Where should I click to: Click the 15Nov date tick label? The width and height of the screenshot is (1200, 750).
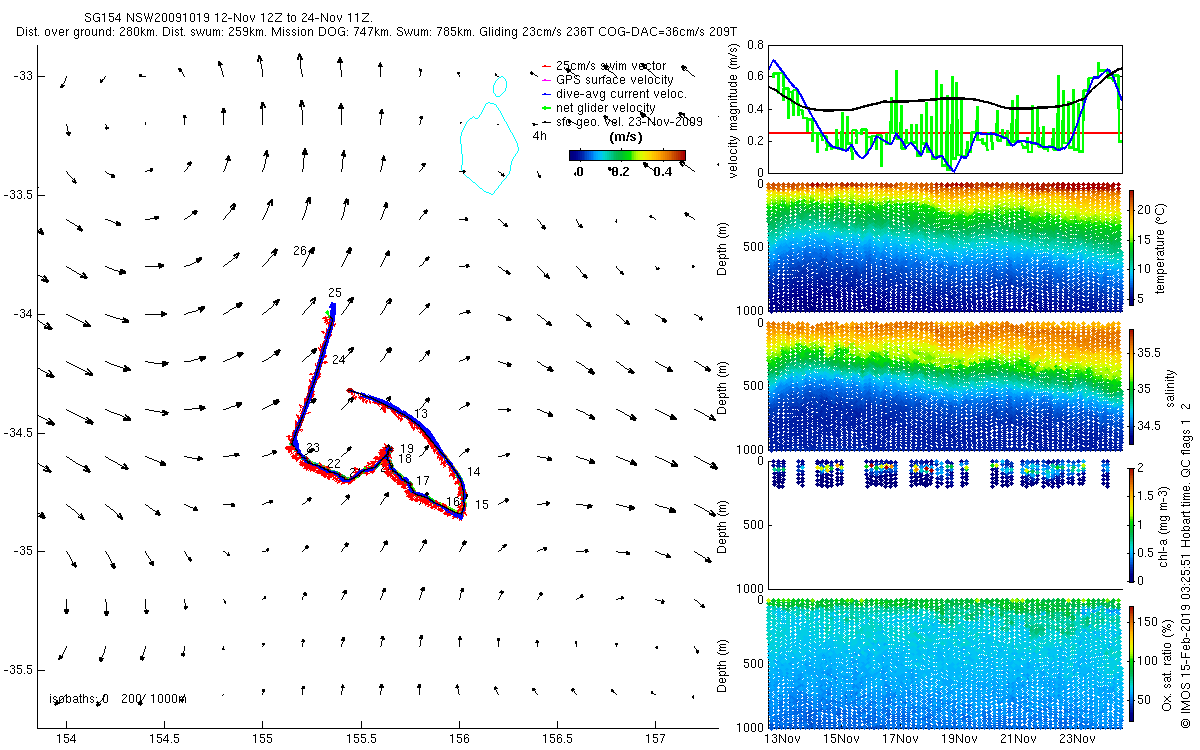(x=841, y=739)
